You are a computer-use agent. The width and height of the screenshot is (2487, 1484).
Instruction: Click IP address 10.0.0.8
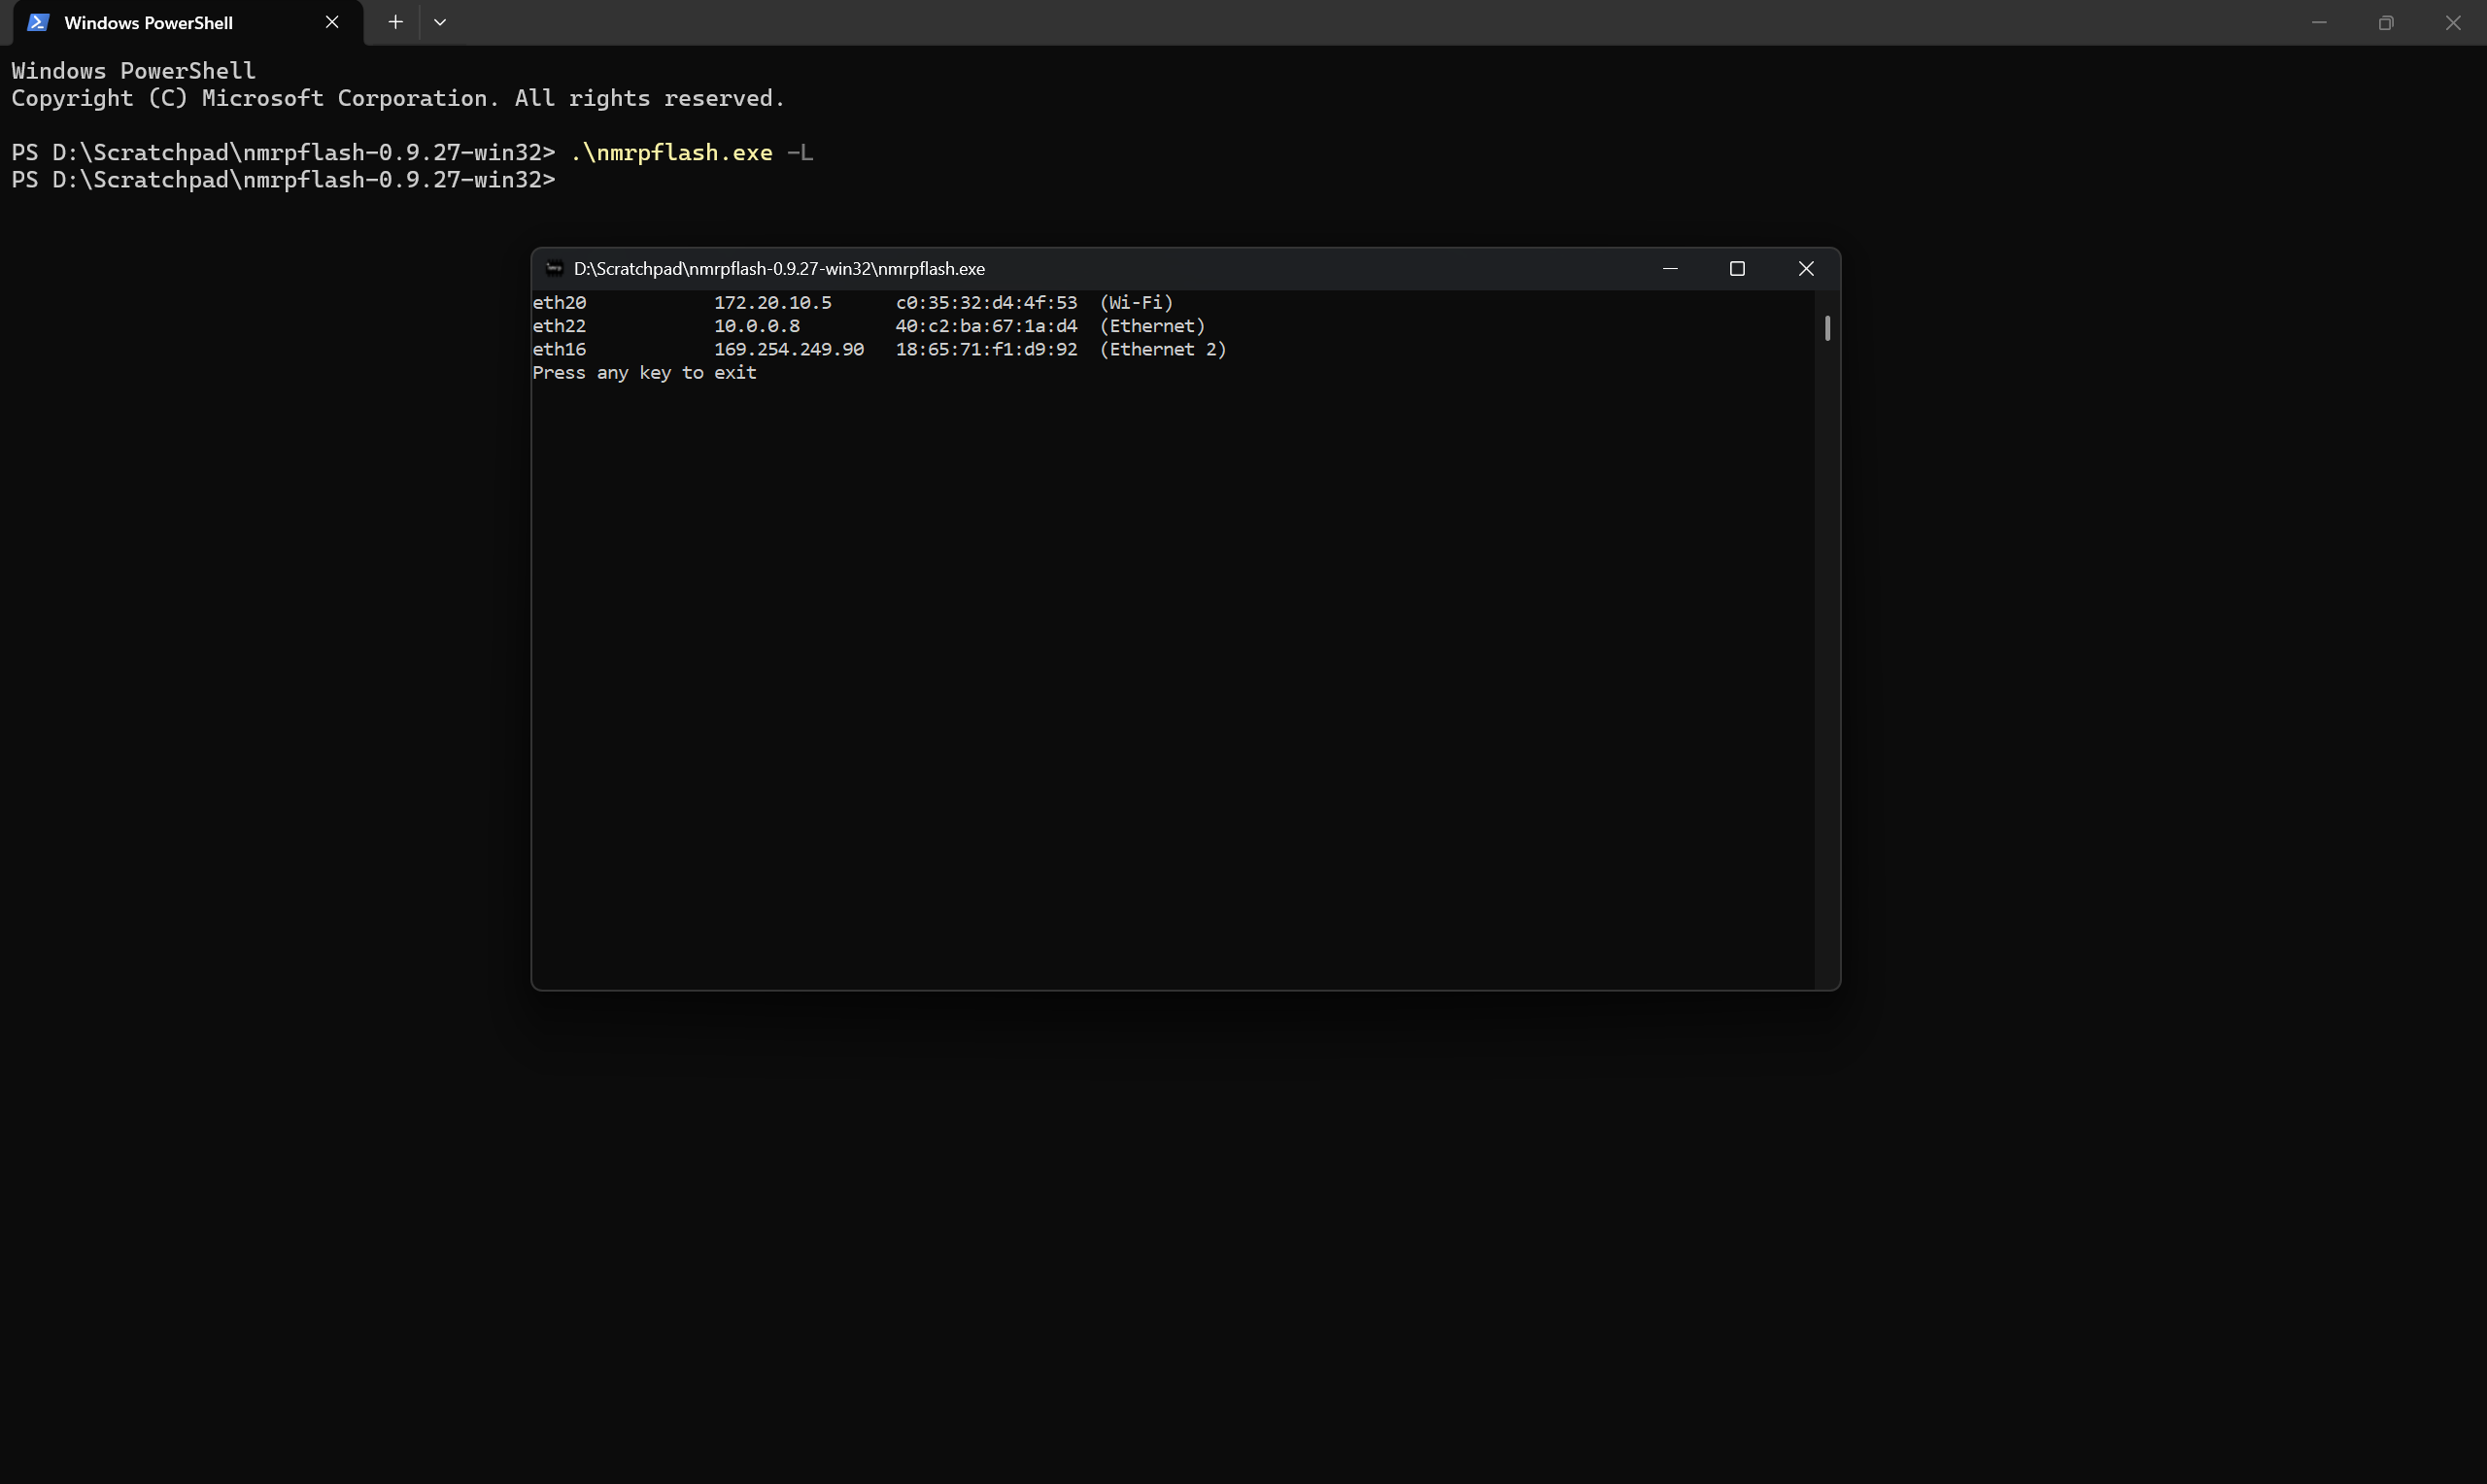(756, 326)
